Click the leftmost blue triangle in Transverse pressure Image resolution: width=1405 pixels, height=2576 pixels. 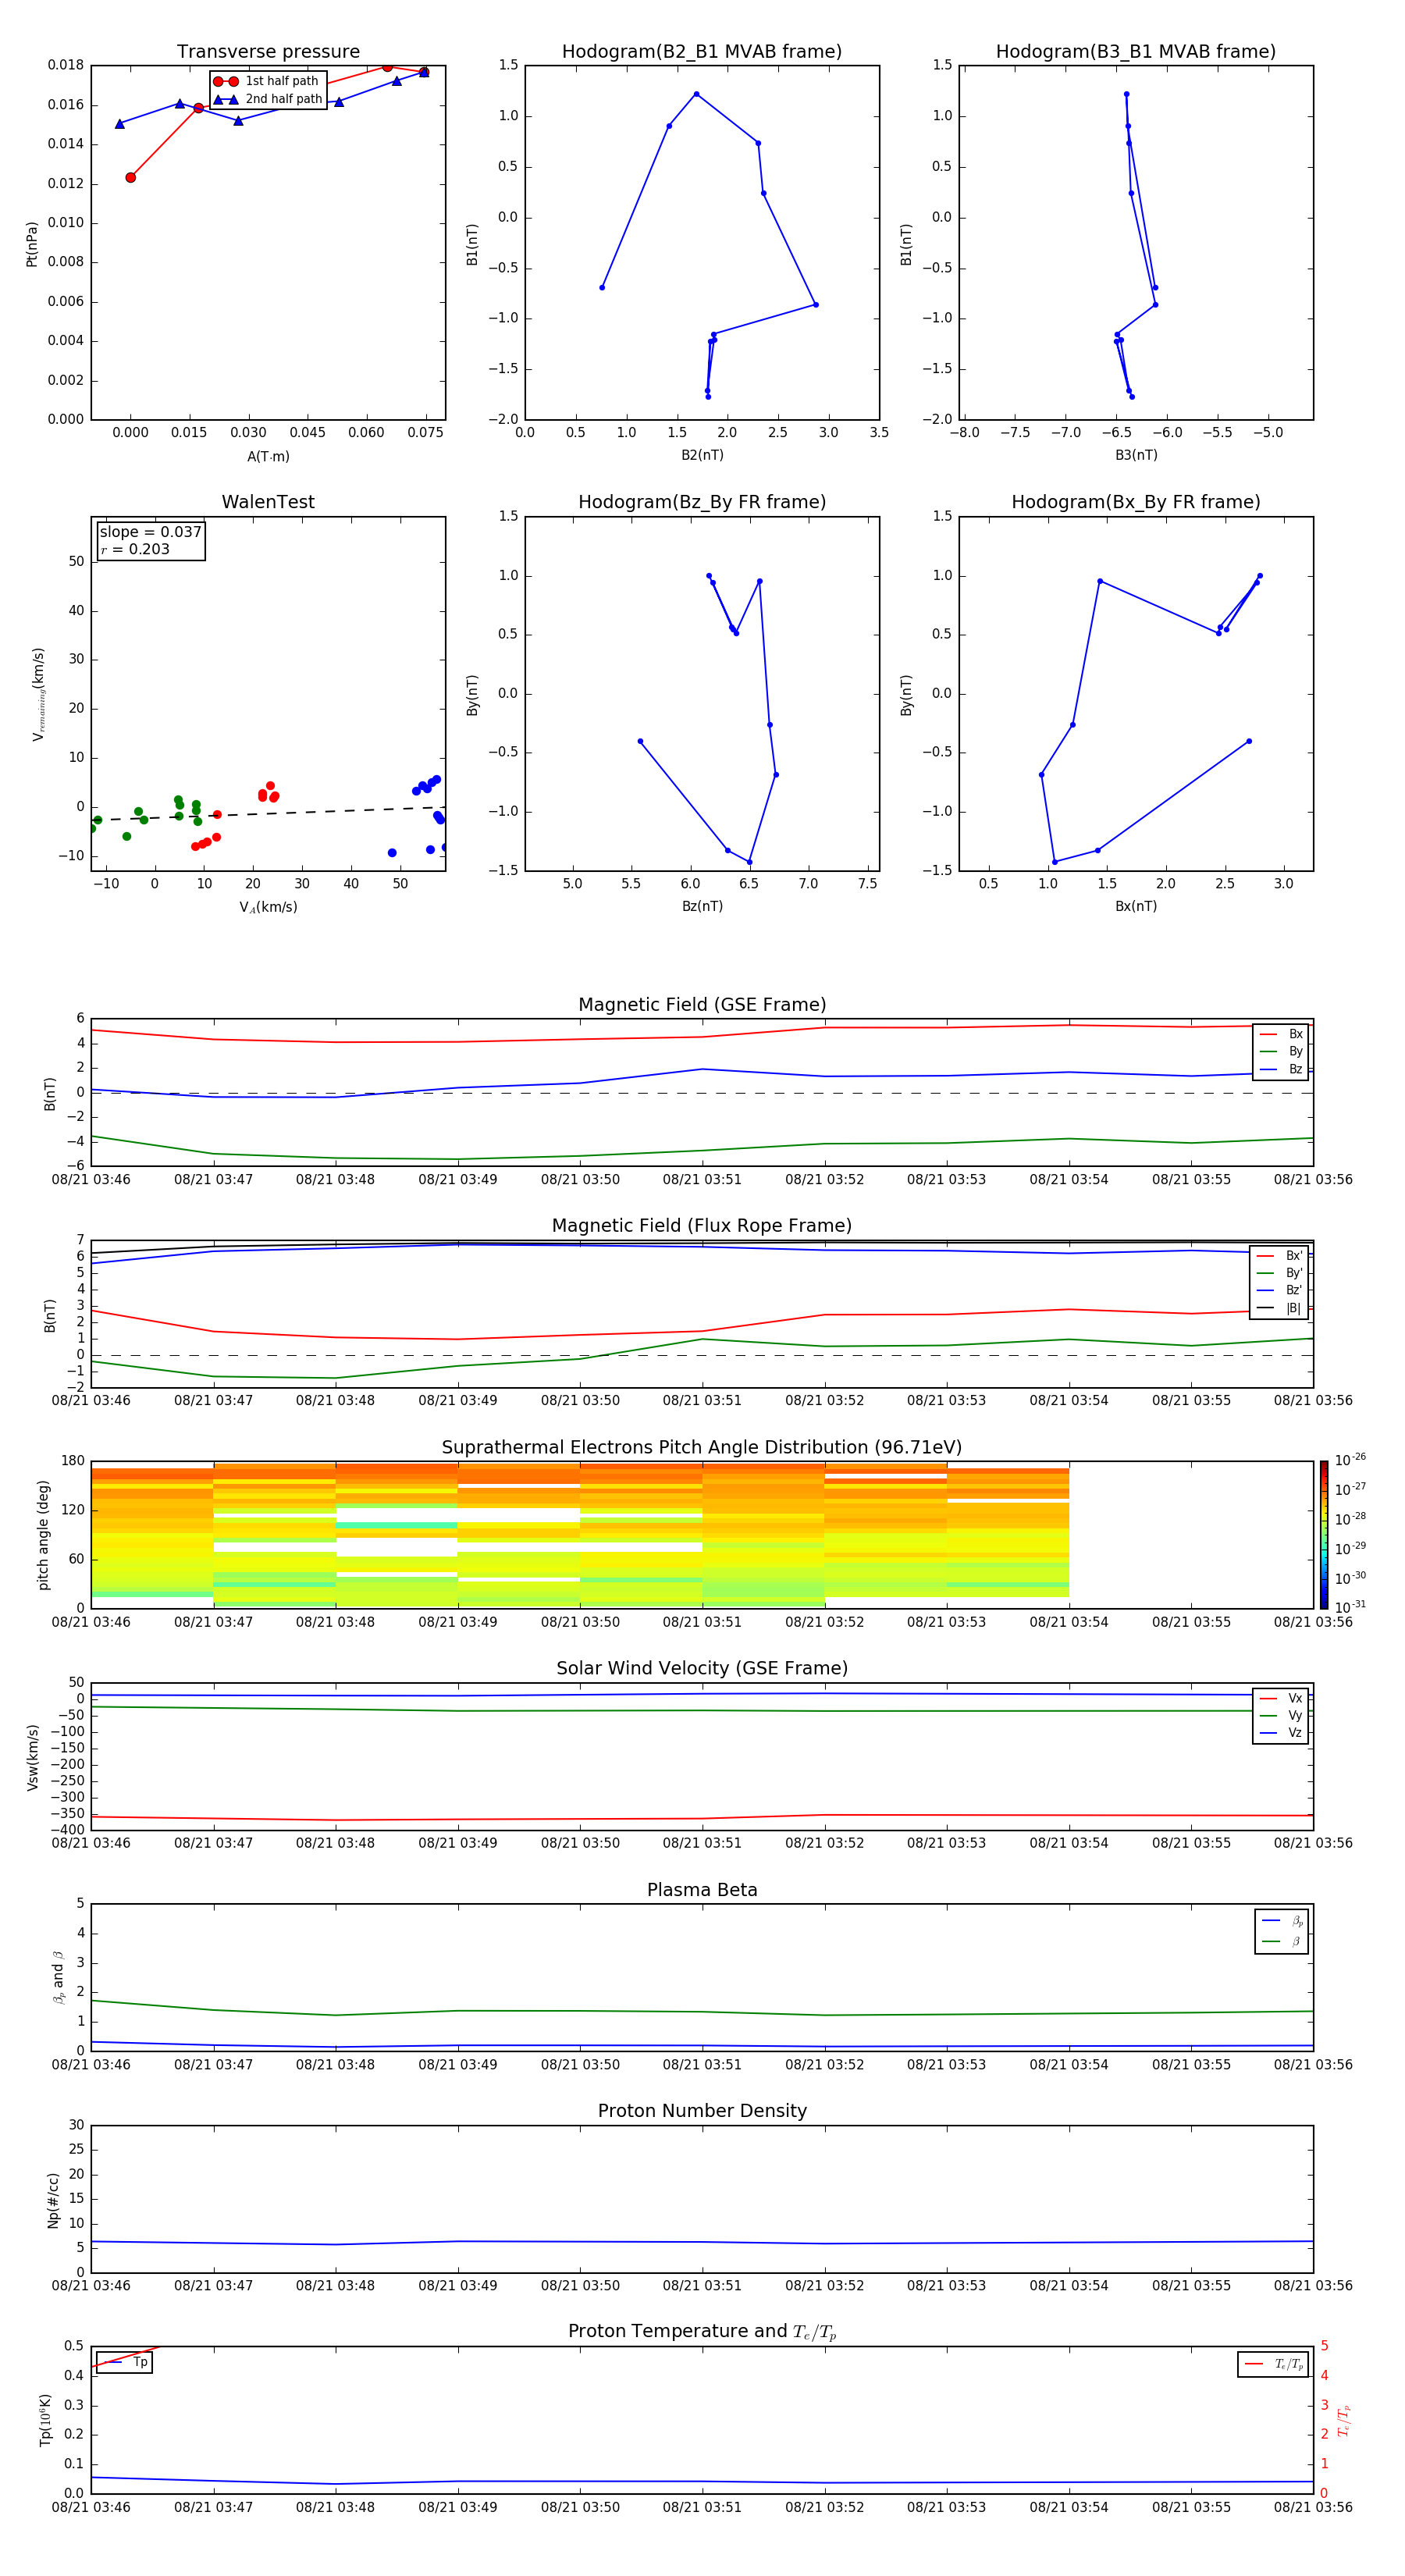(120, 124)
